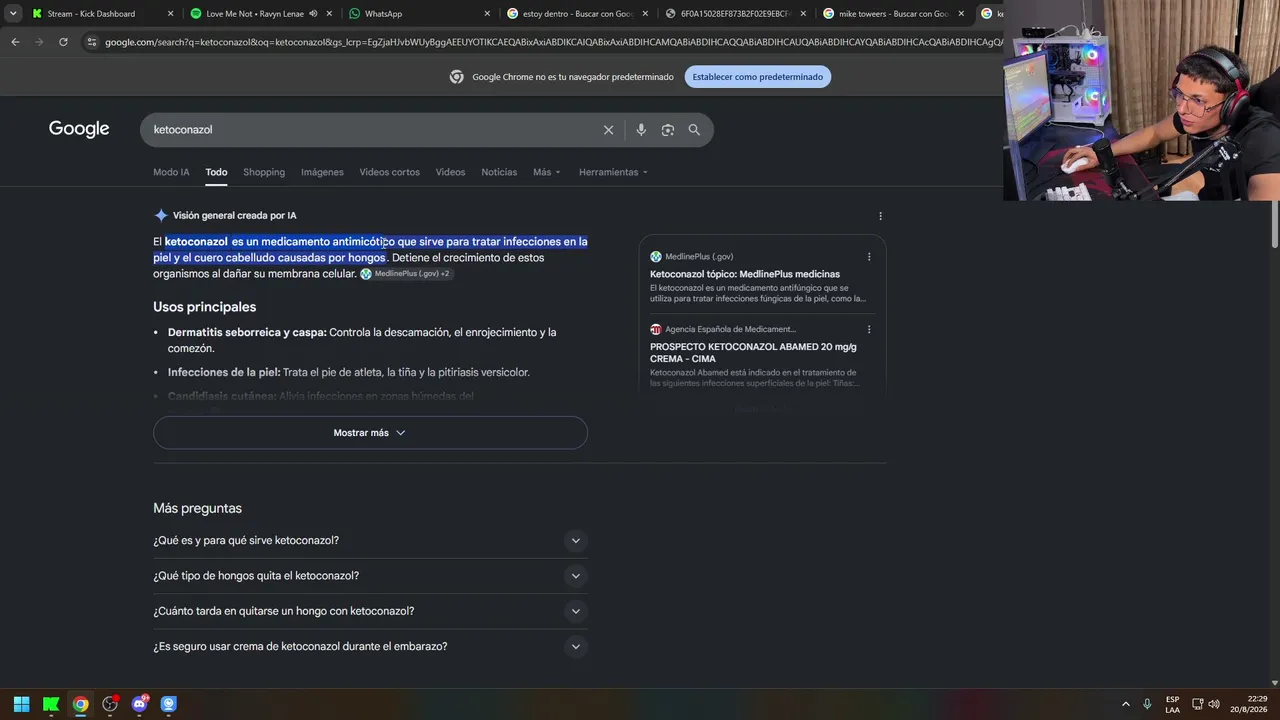Go to the Google logo homepage

(x=79, y=129)
